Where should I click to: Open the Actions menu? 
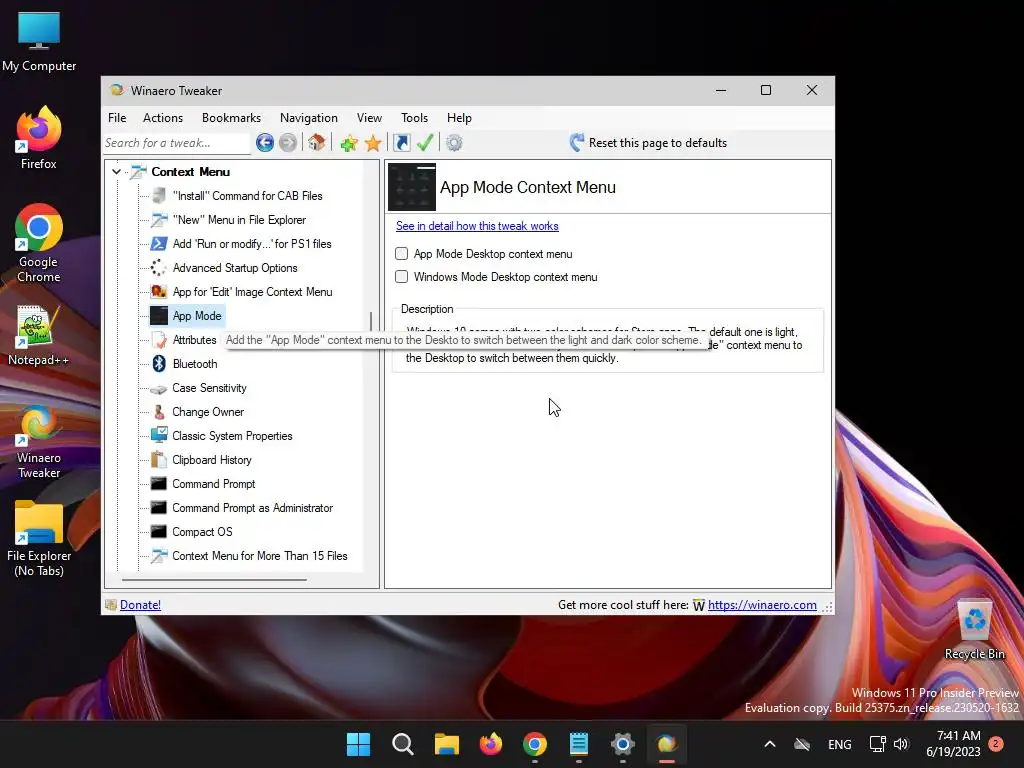point(163,118)
